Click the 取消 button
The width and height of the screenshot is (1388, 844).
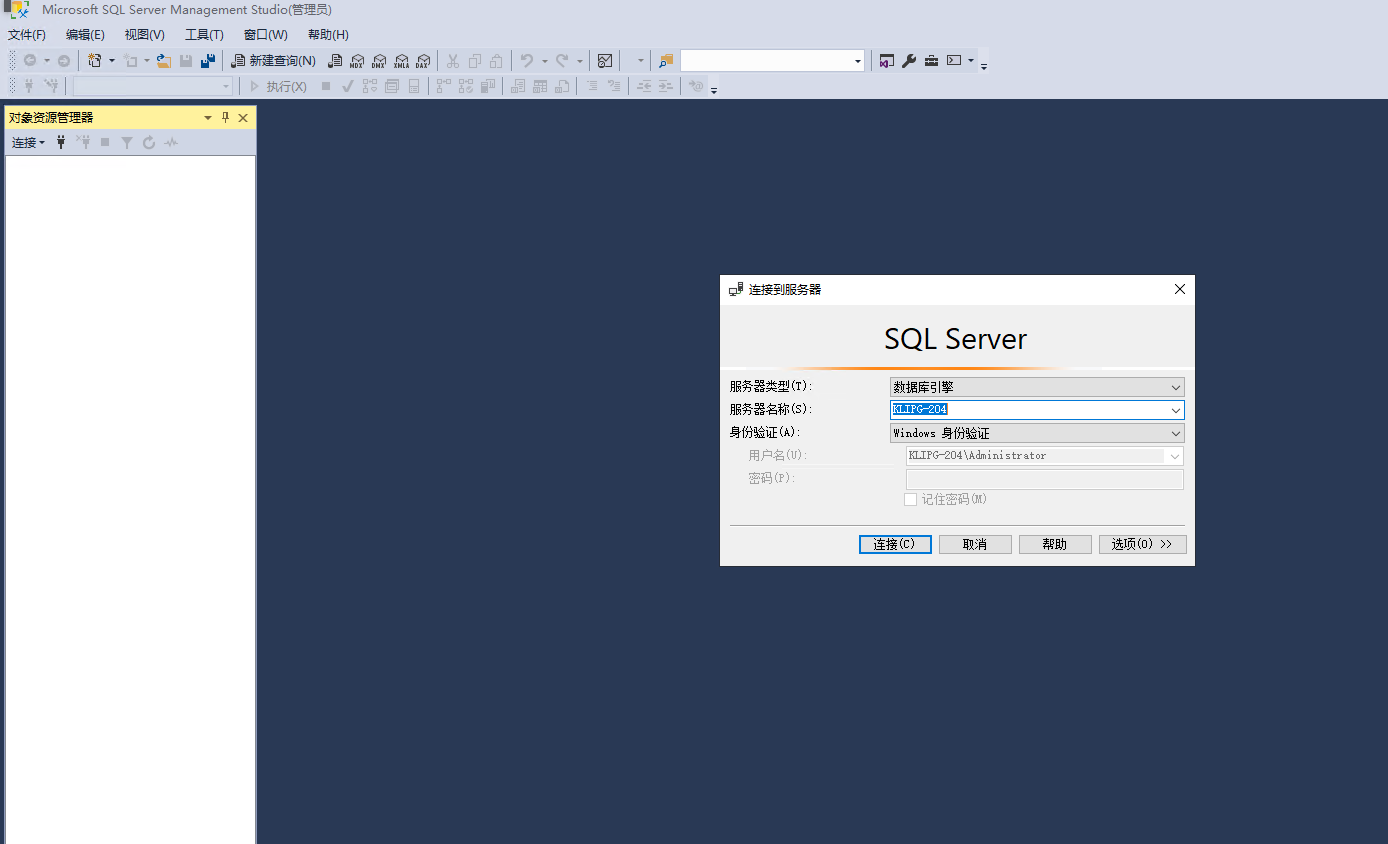click(x=975, y=544)
